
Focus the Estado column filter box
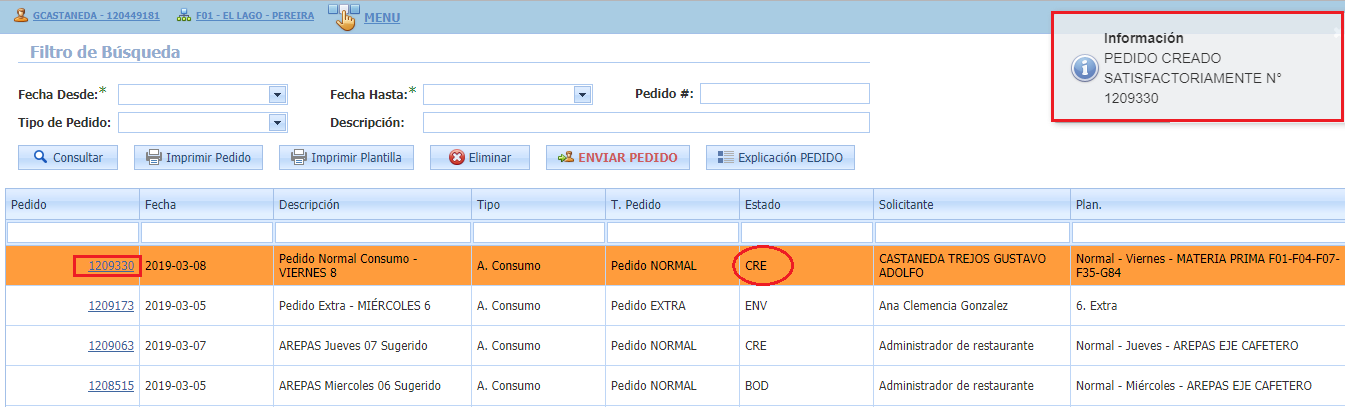806,232
